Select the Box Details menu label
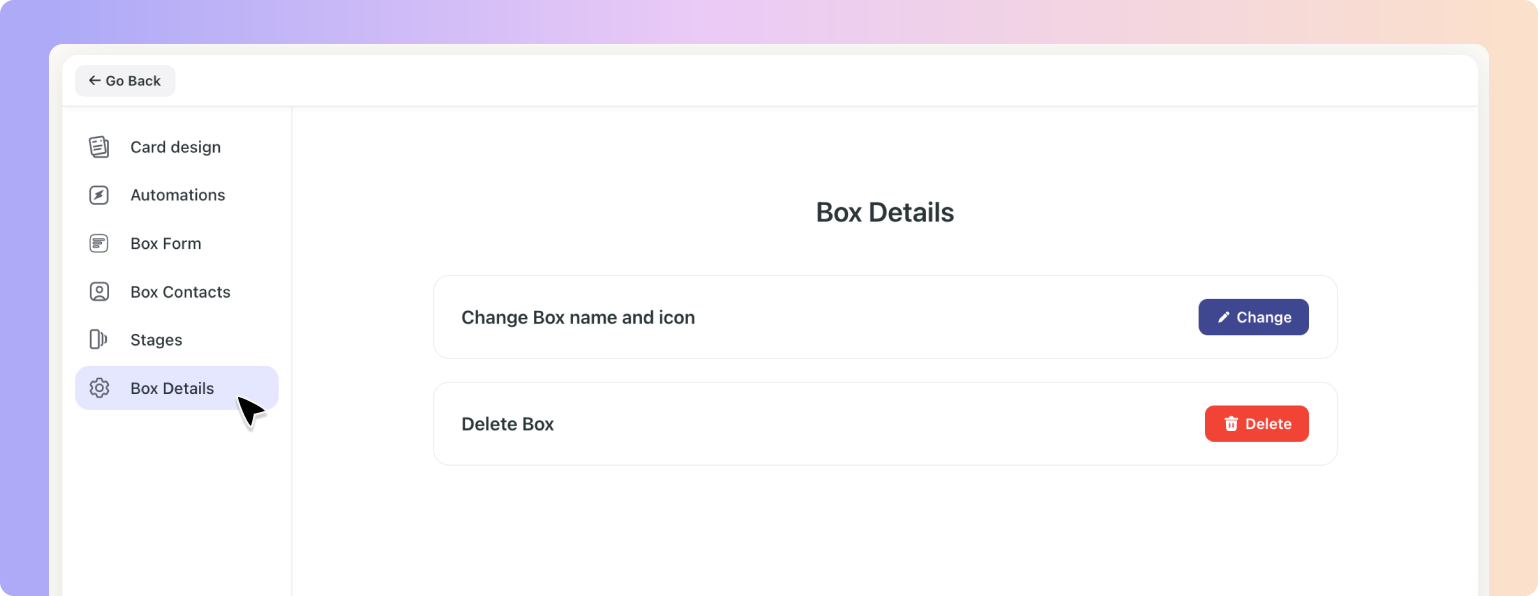 172,388
